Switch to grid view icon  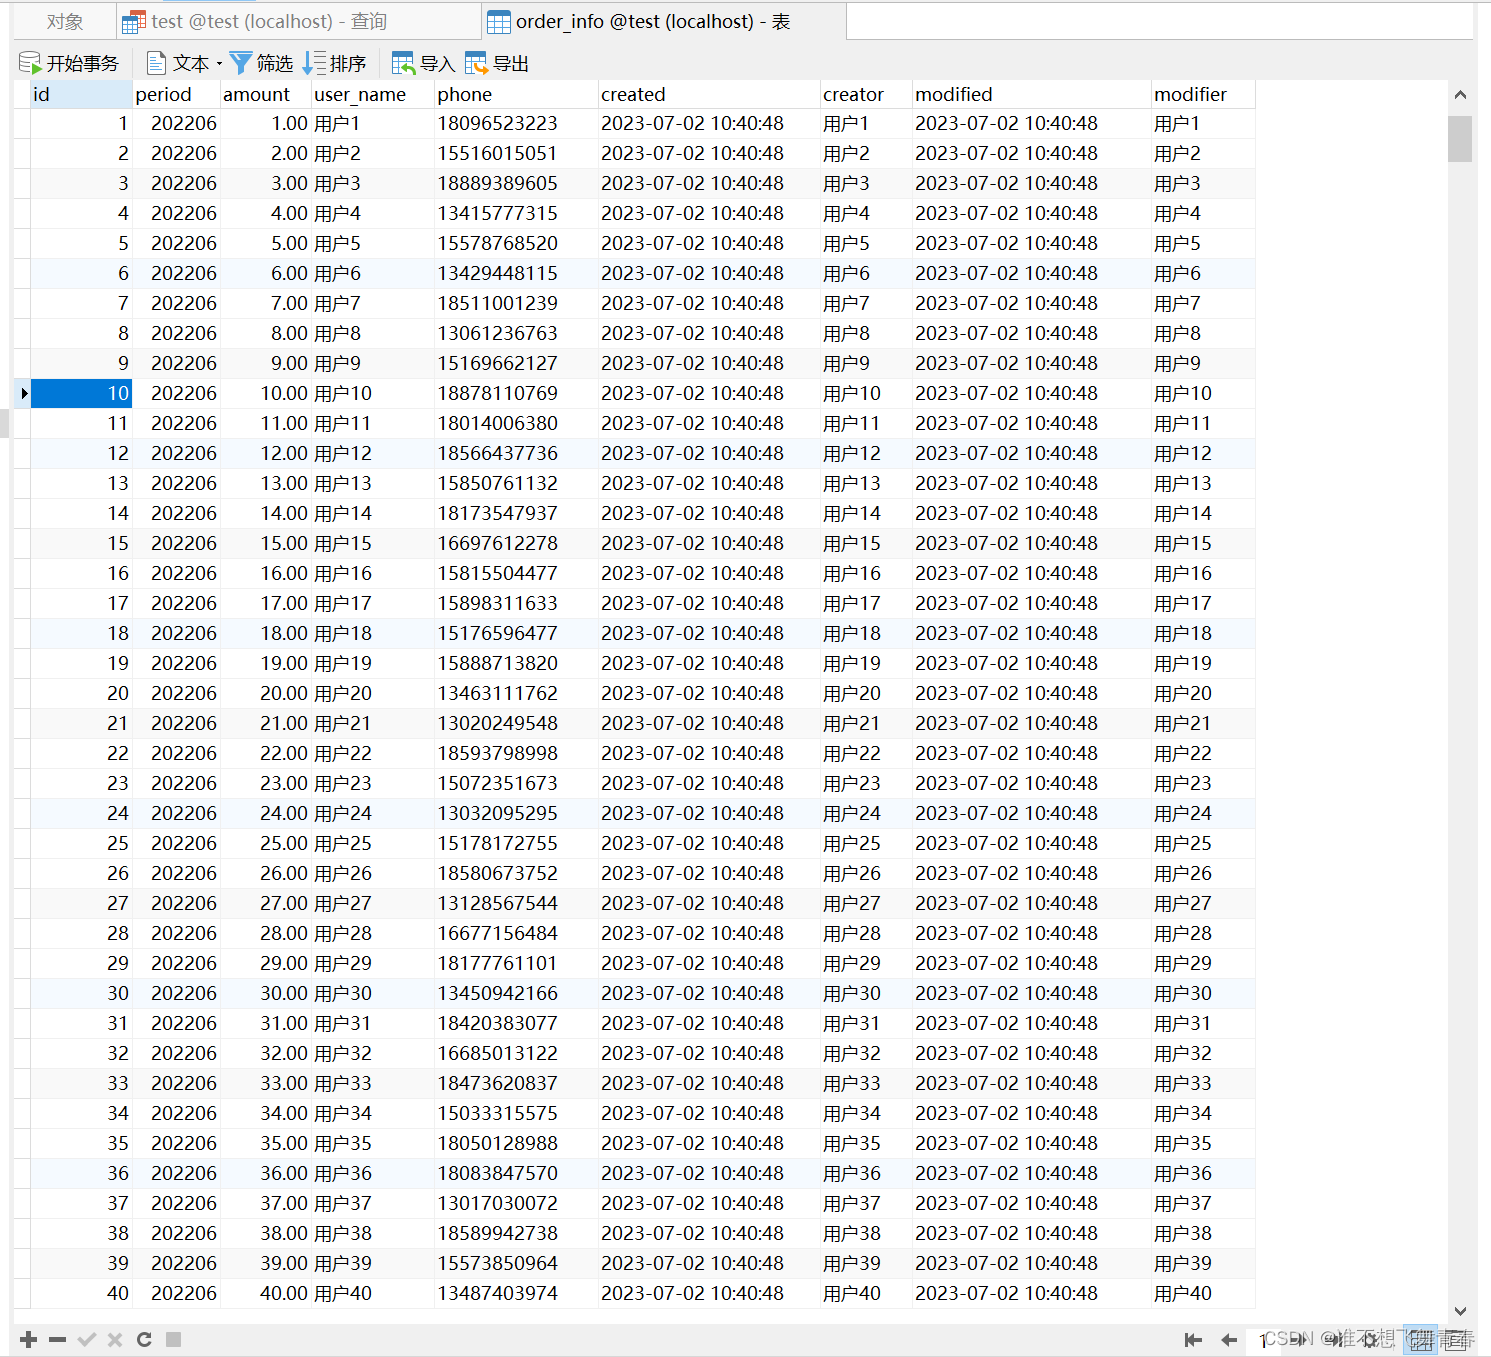(x=1421, y=1340)
